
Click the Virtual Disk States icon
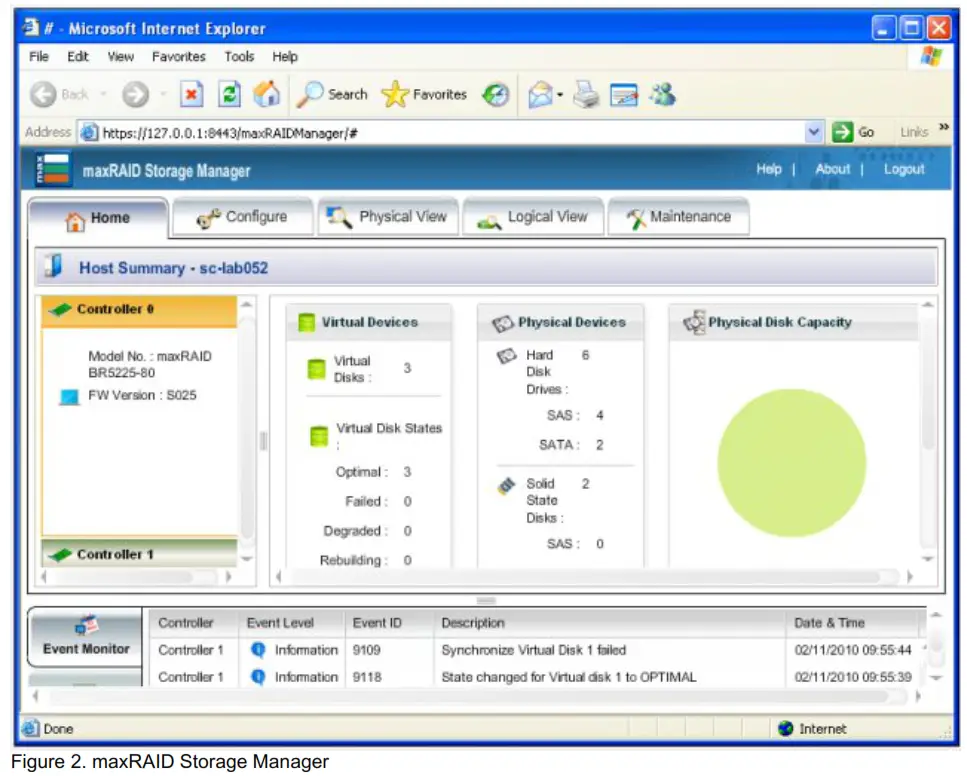(x=319, y=436)
